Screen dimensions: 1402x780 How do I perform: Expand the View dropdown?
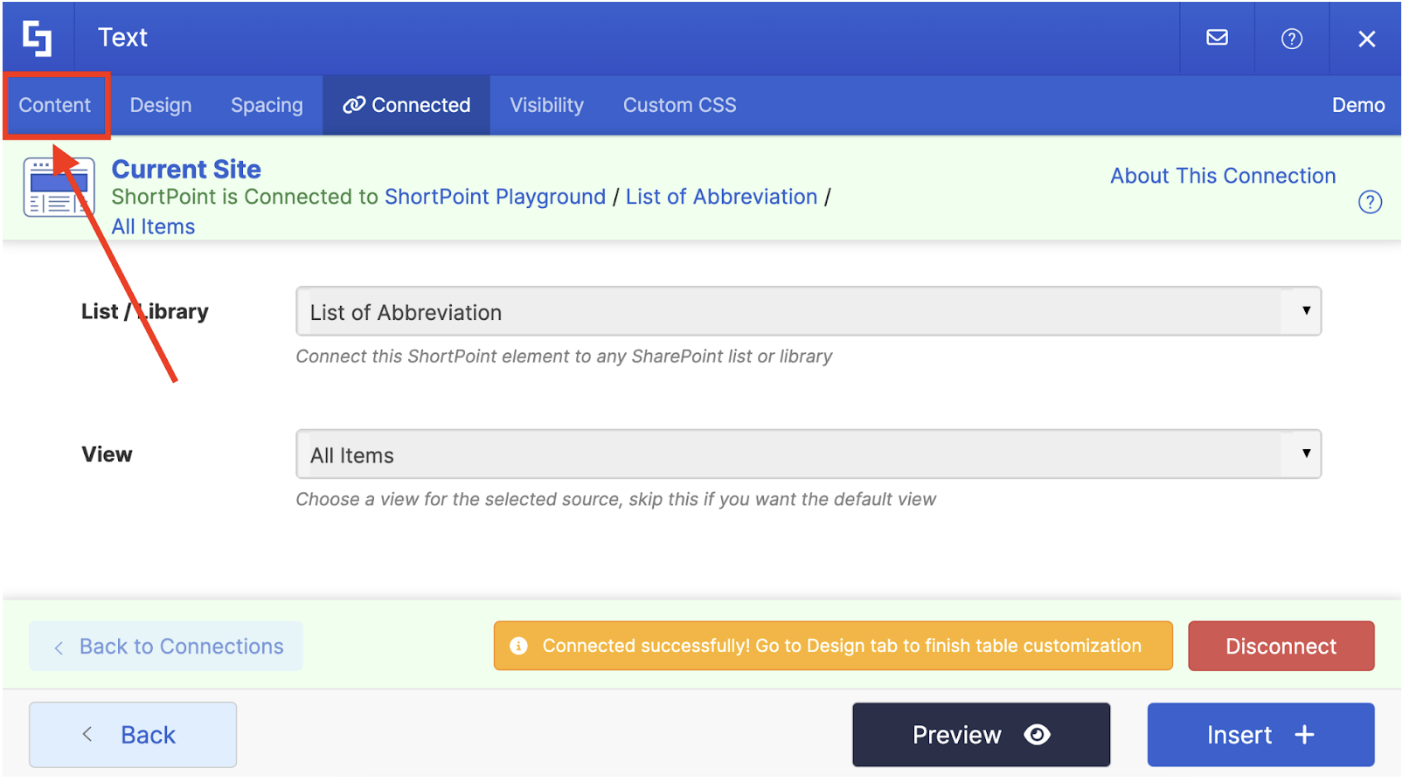click(x=808, y=455)
